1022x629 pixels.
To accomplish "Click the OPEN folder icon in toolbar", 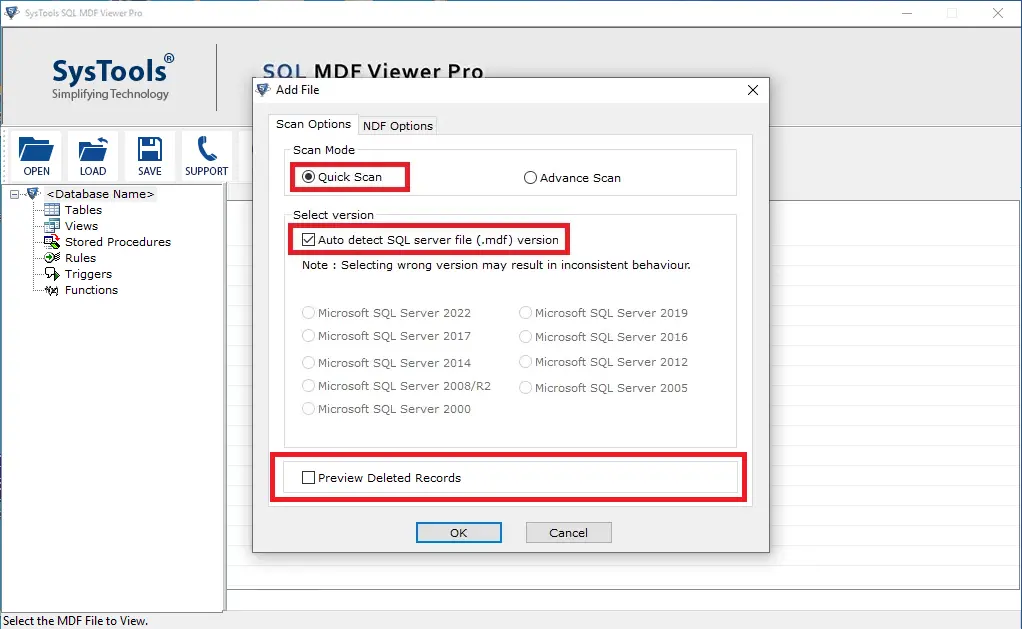I will 36,149.
